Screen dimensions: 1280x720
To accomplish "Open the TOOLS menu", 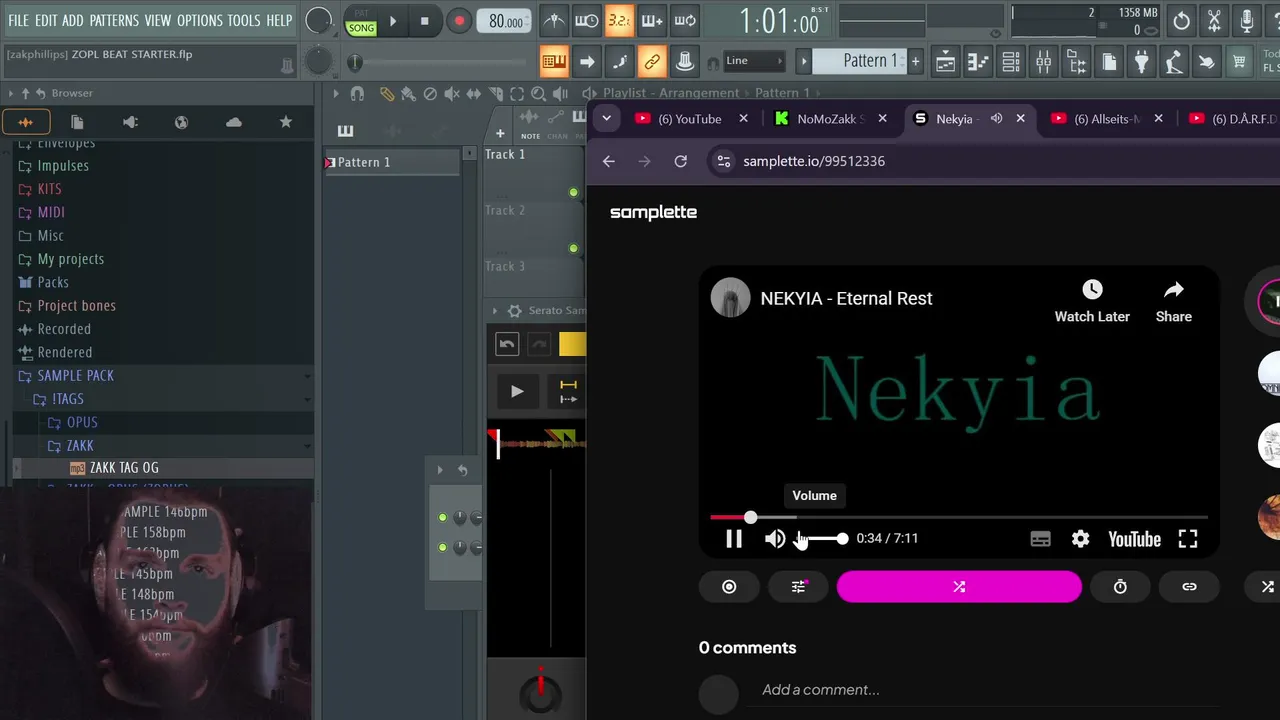I will point(244,20).
